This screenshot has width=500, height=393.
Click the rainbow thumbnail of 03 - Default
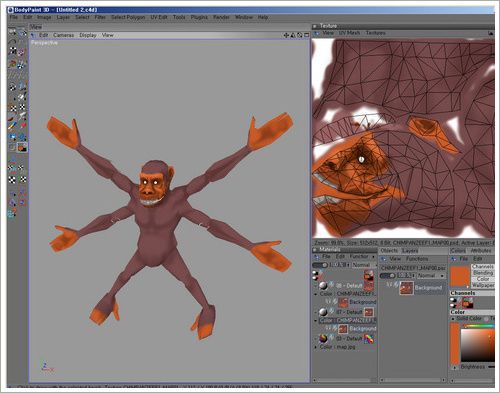[369, 339]
